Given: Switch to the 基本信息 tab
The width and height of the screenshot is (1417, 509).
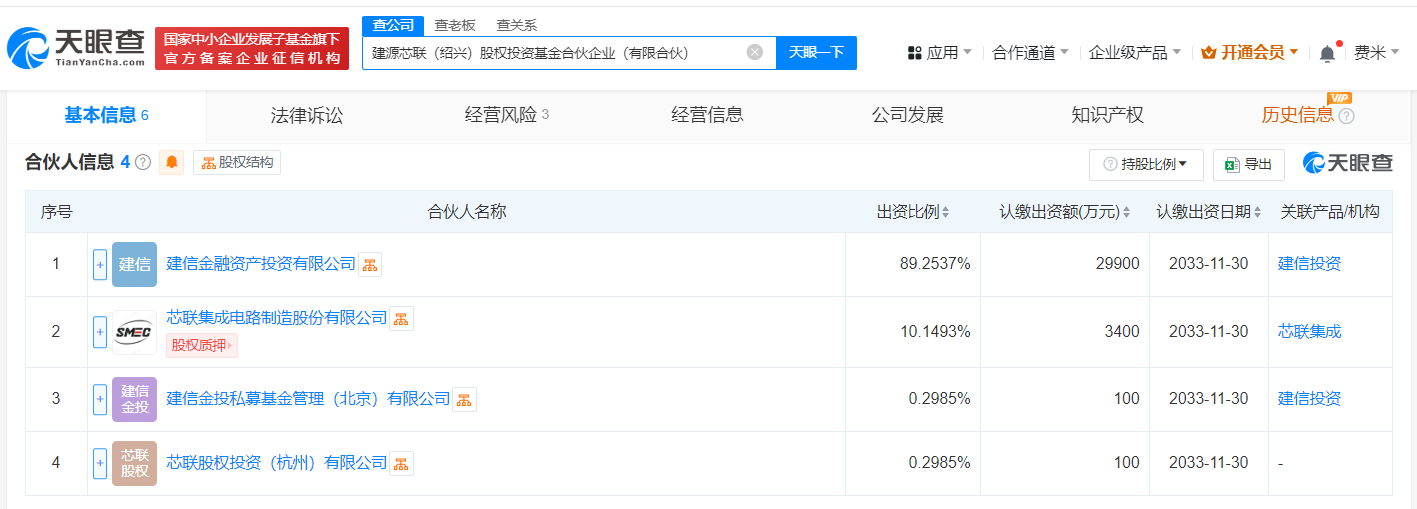Looking at the screenshot, I should coord(106,115).
